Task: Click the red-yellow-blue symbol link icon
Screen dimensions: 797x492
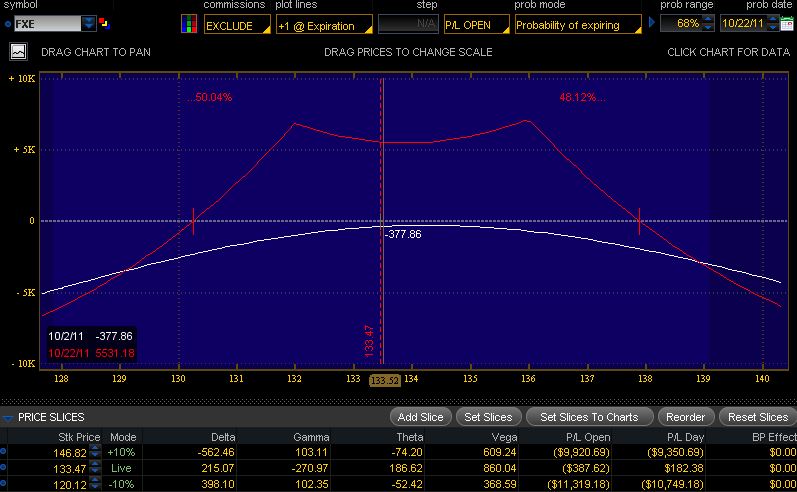Action: coord(104,23)
